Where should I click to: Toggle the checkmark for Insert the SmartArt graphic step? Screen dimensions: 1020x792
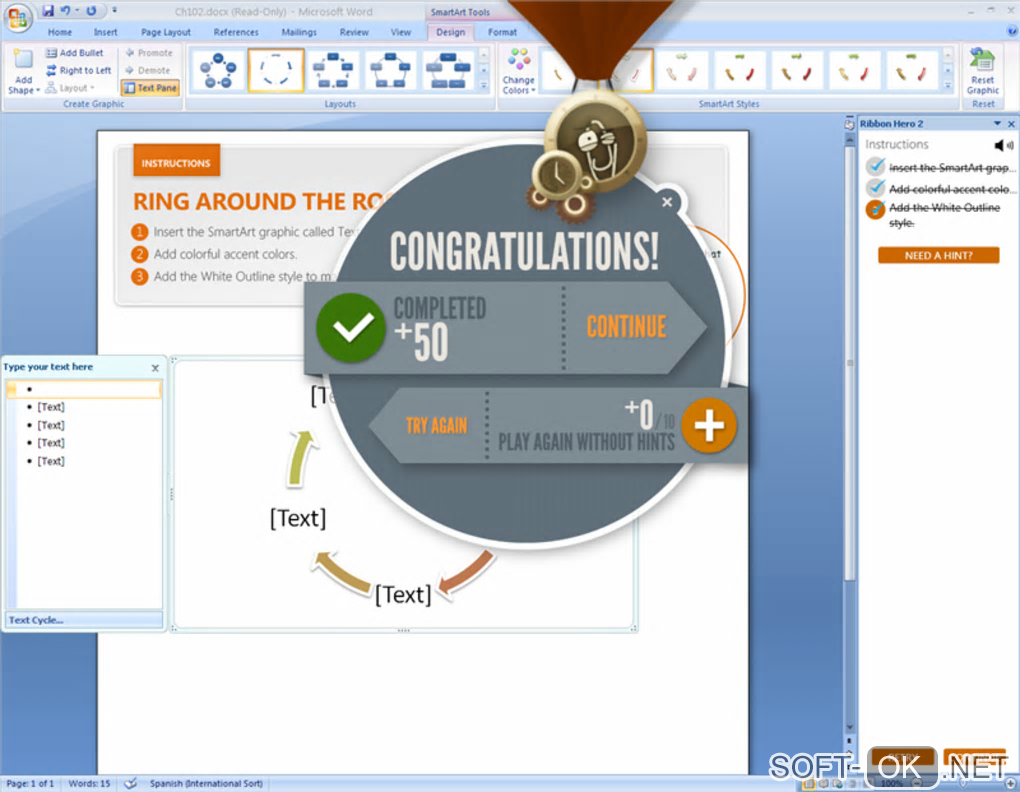pyautogui.click(x=876, y=166)
